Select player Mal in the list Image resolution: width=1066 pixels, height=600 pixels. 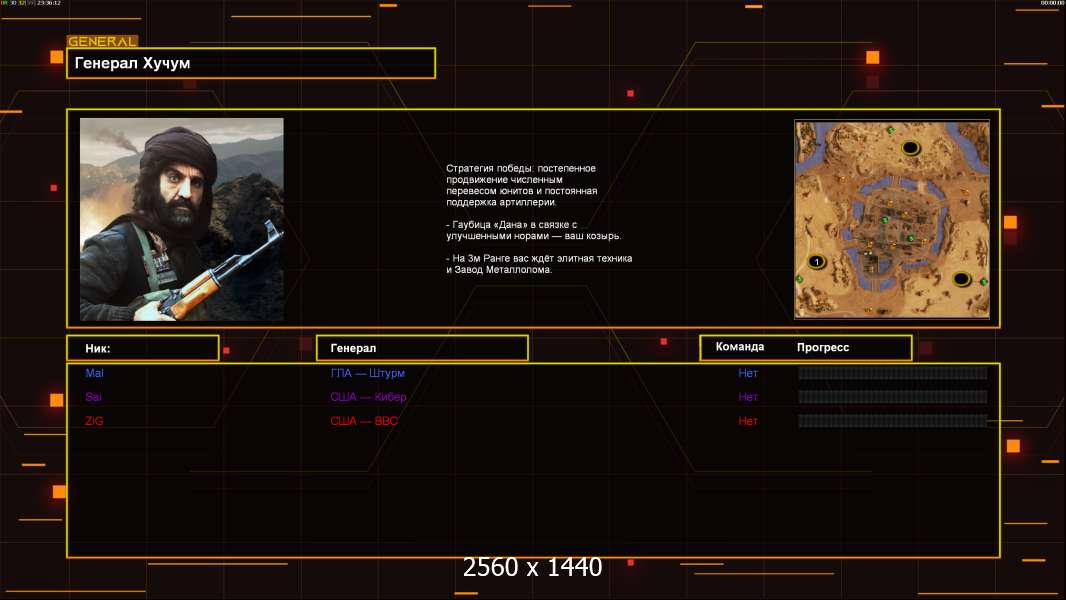tap(94, 373)
